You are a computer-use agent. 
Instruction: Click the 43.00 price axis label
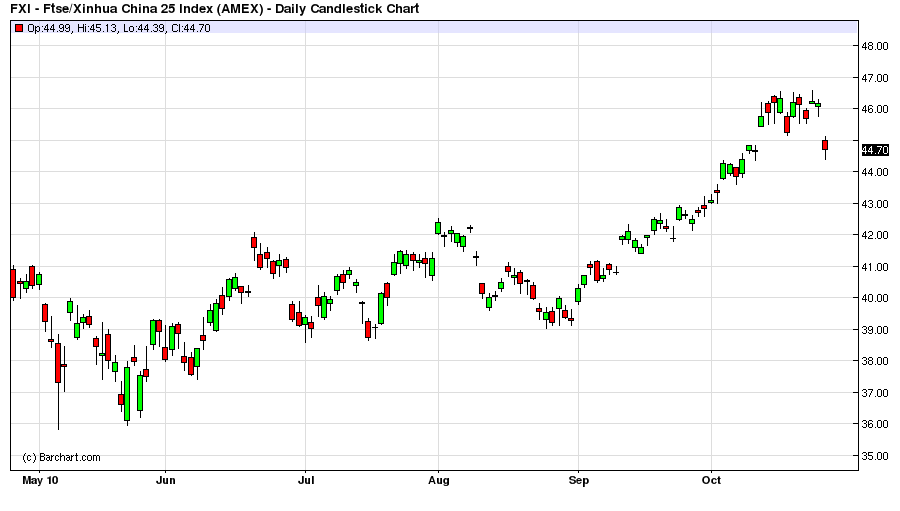click(x=875, y=204)
